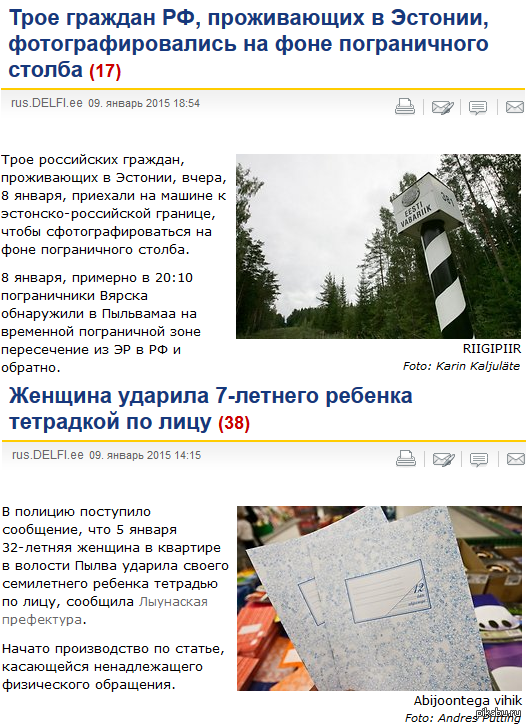Click the envelope-with-pen icon in the first article

coord(442,107)
